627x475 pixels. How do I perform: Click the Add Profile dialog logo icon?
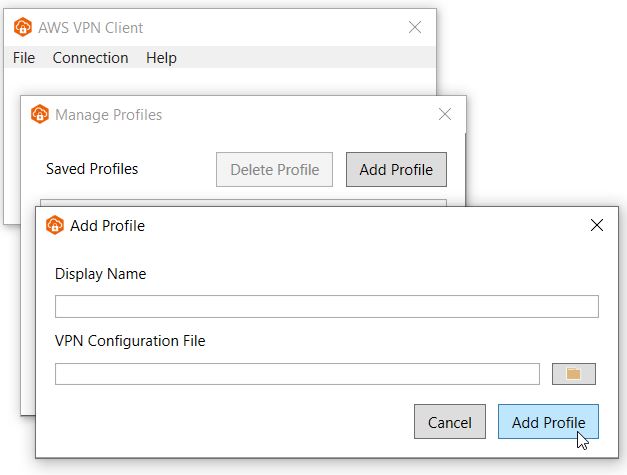coord(55,225)
